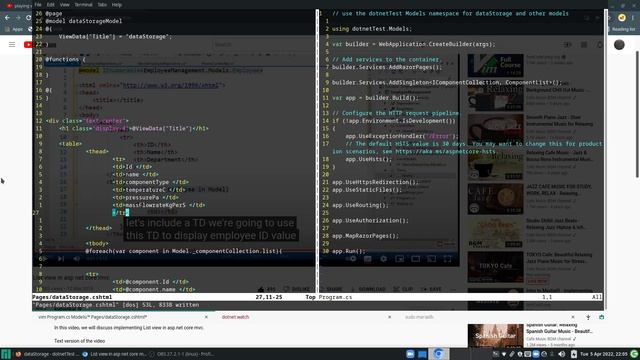Click the date and time clock on taskbar
This screenshot has height=360, width=640.
pyautogui.click(x=604, y=354)
